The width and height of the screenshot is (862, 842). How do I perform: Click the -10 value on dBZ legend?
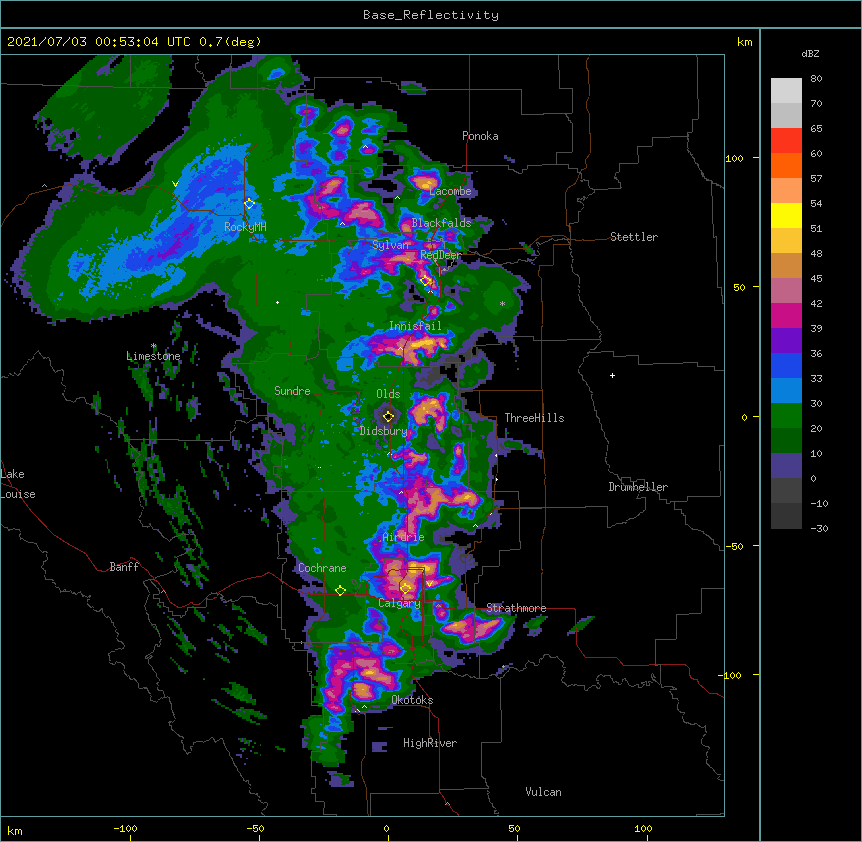tap(819, 503)
